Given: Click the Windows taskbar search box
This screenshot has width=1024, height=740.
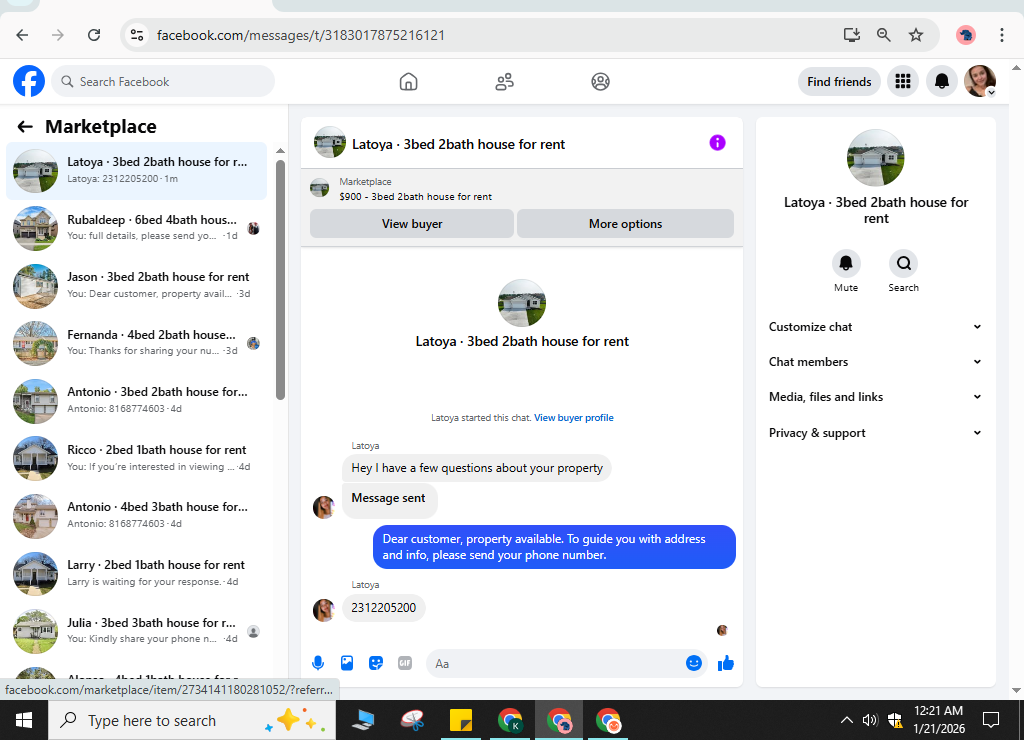Looking at the screenshot, I should pos(192,720).
